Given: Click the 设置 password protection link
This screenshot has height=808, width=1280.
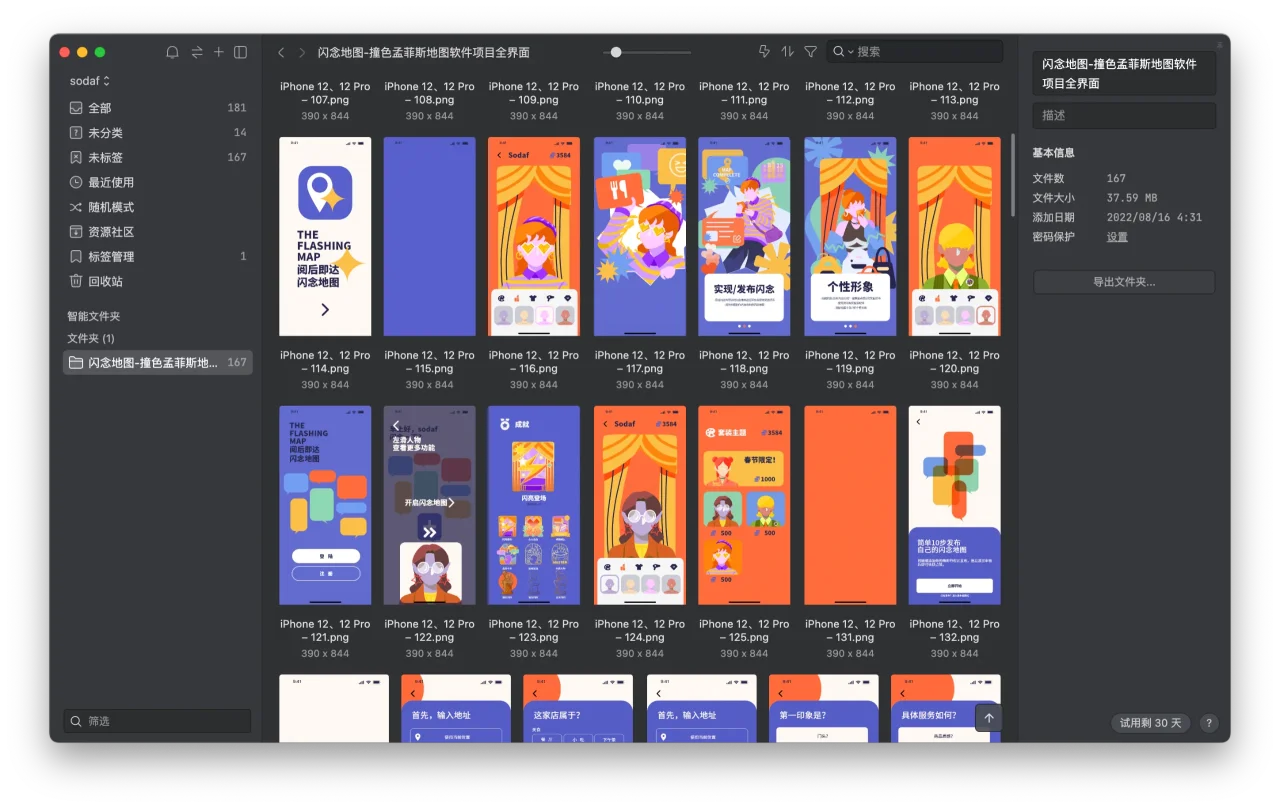Looking at the screenshot, I should pos(1117,237).
